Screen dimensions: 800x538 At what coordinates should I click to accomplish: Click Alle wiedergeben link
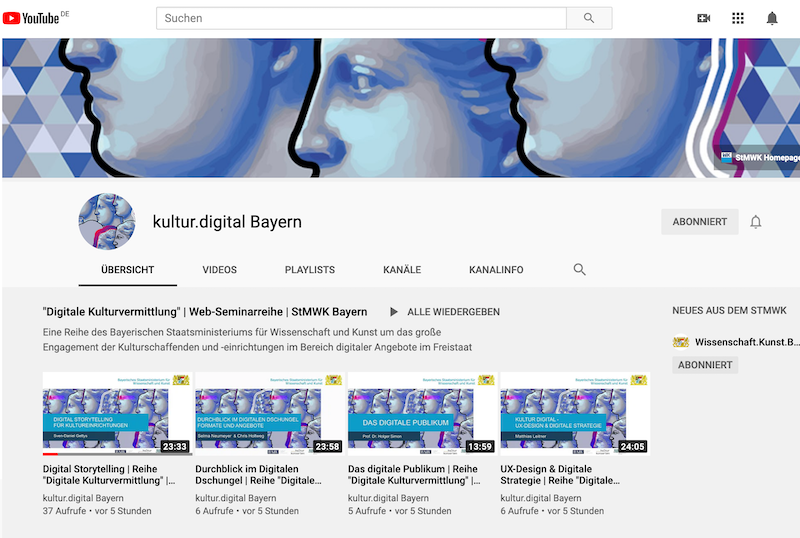tap(453, 312)
